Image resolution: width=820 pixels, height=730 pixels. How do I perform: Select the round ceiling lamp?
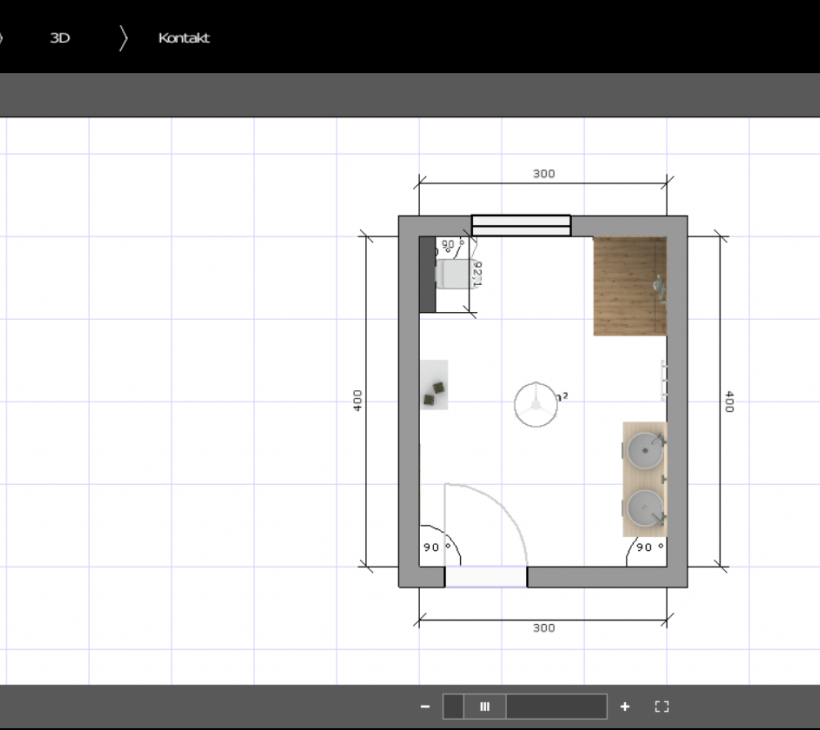coord(536,405)
